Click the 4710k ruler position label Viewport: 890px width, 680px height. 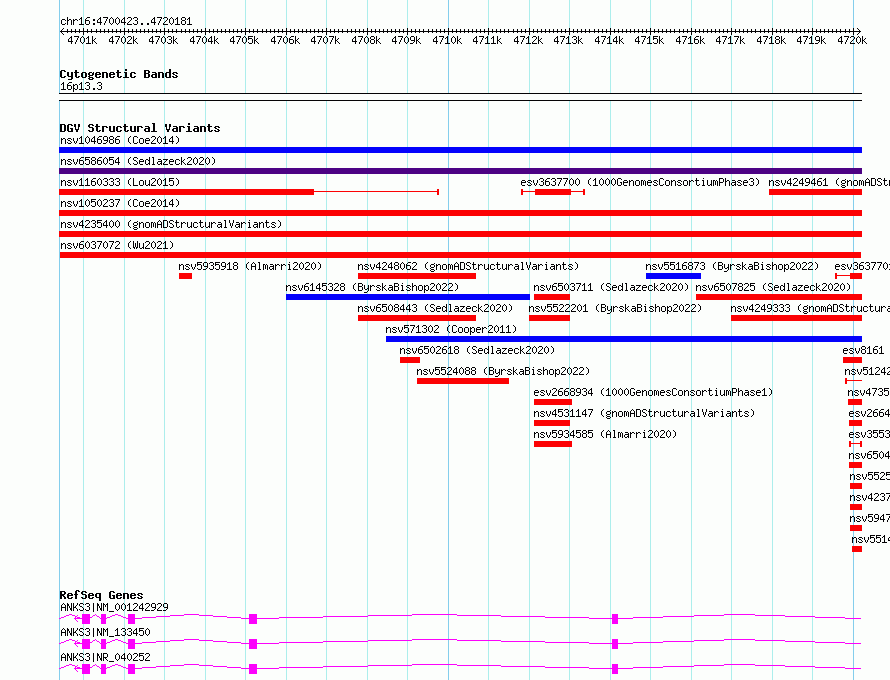coord(447,40)
